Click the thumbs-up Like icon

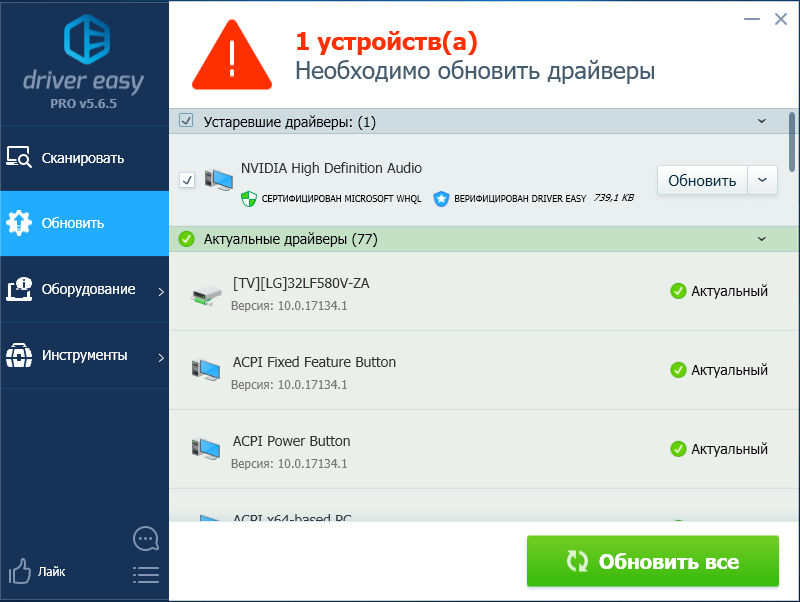[19, 571]
